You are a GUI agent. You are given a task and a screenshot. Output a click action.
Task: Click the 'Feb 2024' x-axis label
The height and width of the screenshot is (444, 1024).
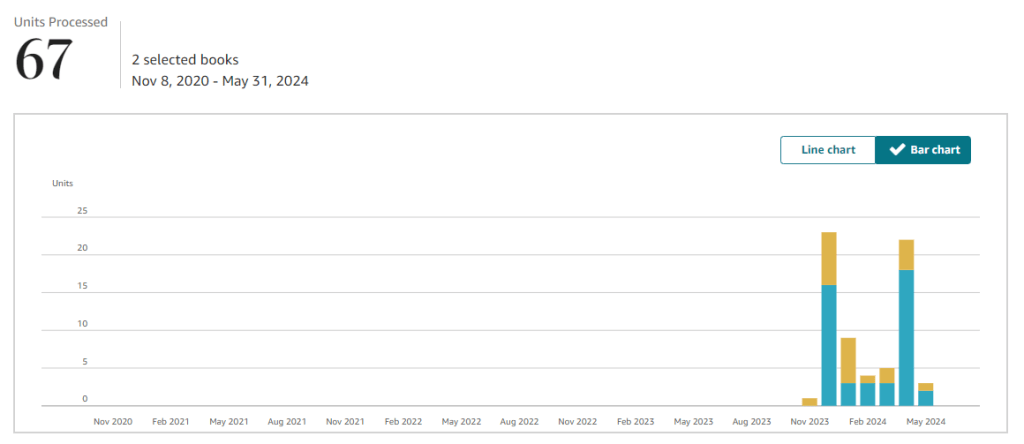tap(867, 422)
